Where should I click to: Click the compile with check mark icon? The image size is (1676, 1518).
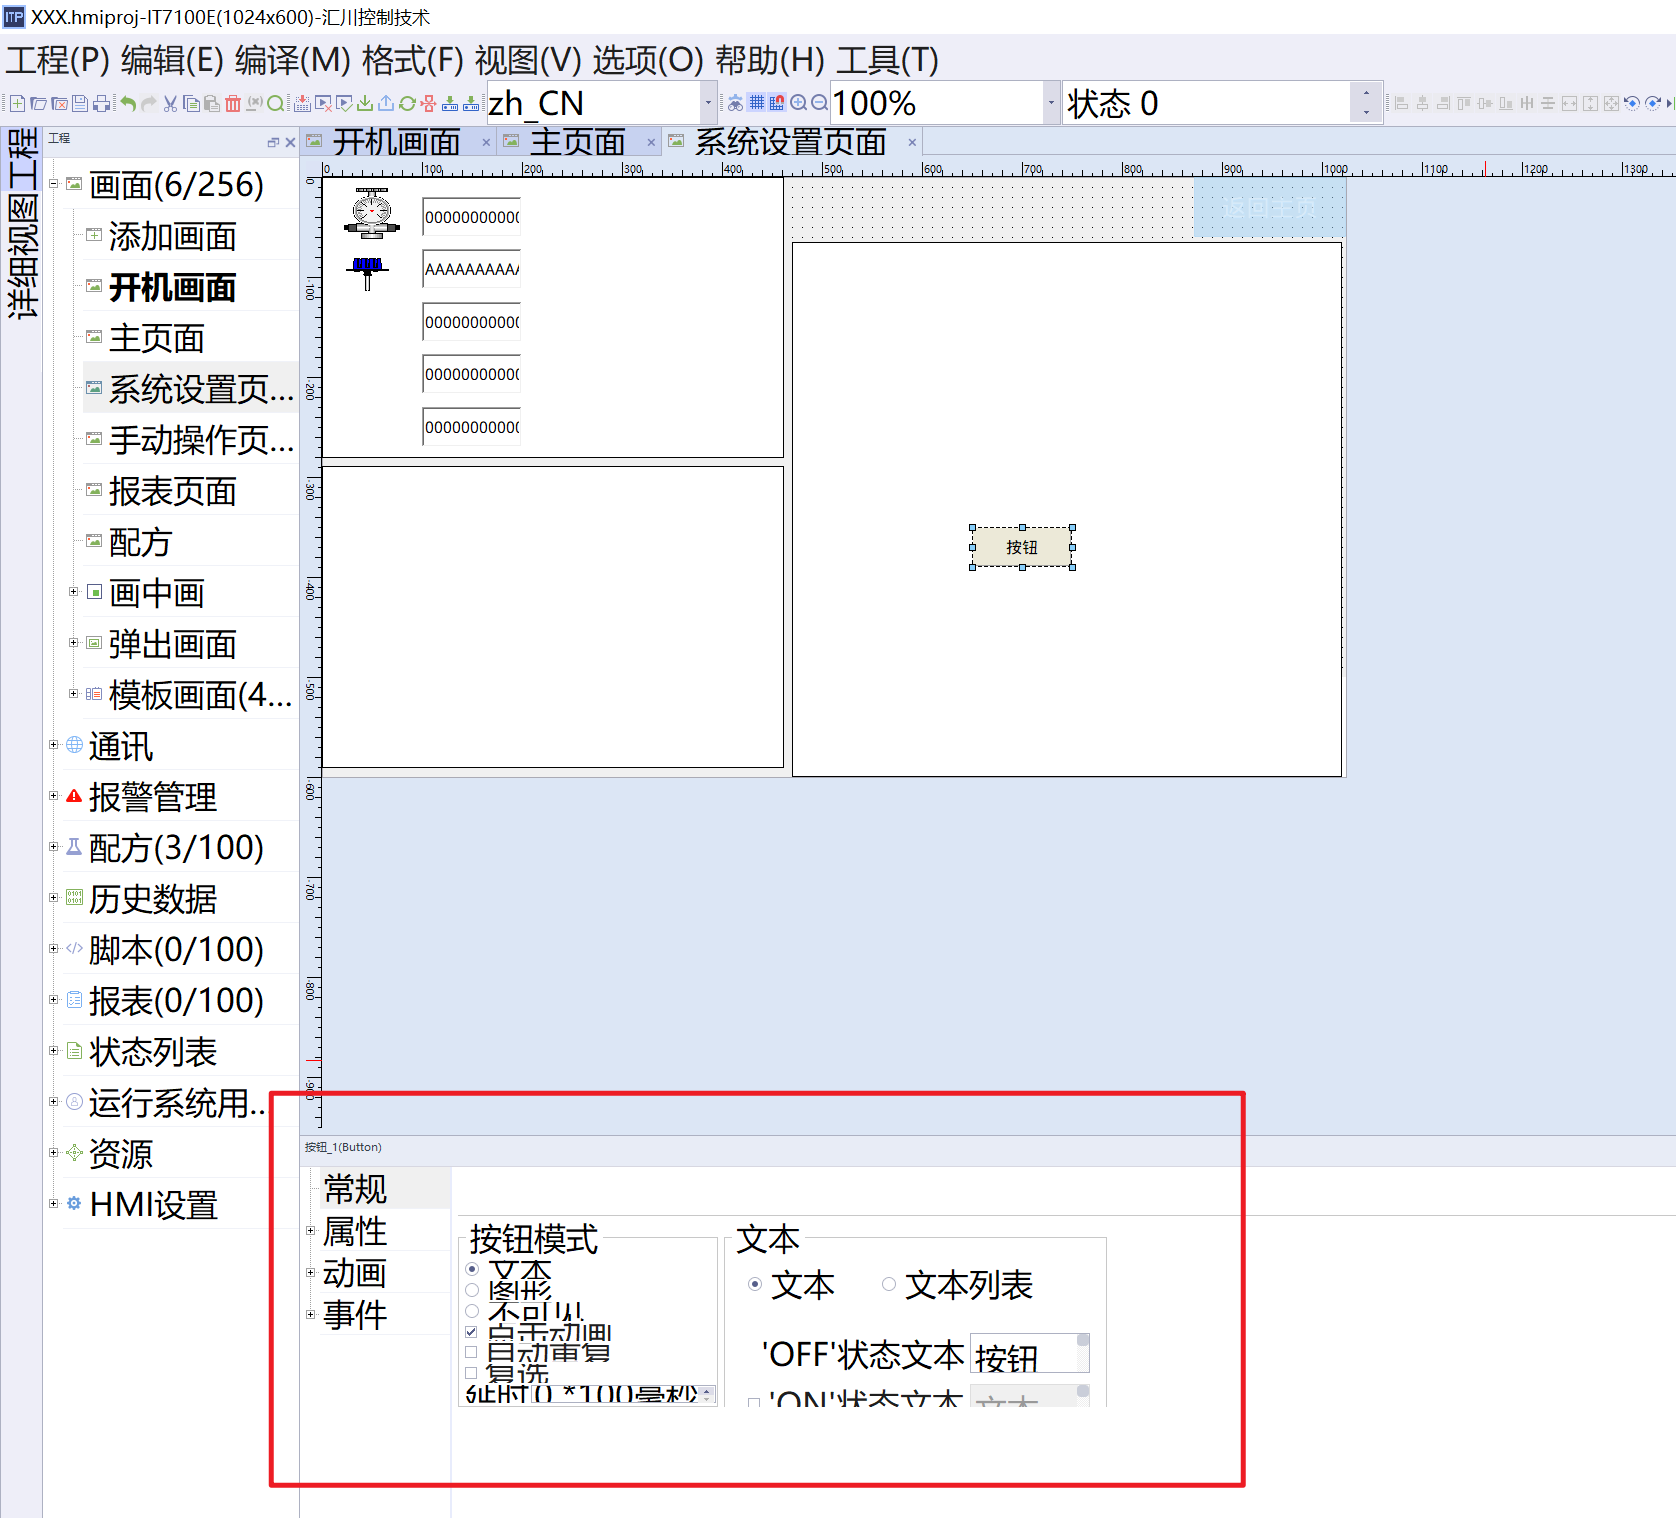[344, 103]
